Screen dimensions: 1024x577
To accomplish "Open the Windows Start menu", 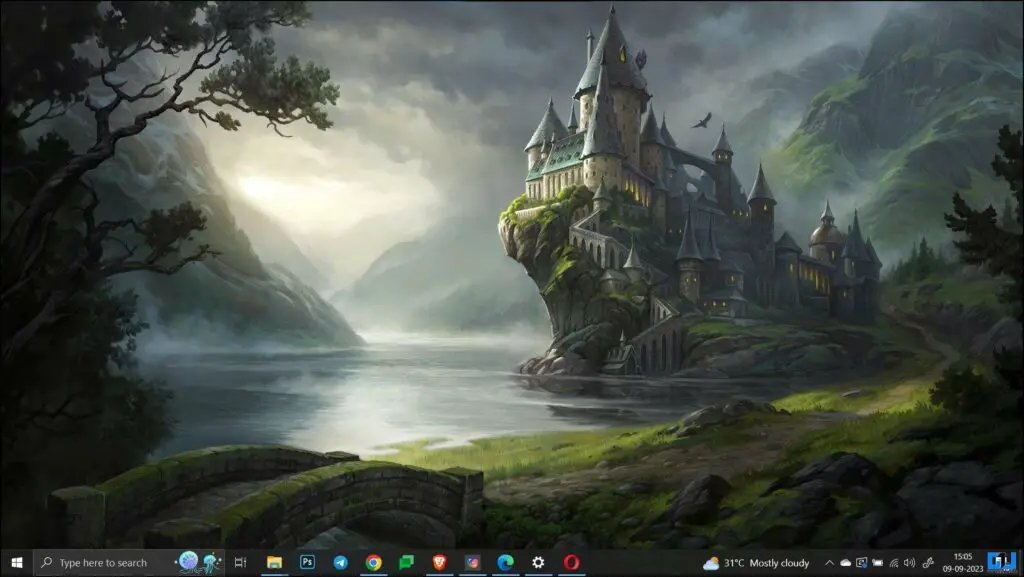I will [x=16, y=563].
